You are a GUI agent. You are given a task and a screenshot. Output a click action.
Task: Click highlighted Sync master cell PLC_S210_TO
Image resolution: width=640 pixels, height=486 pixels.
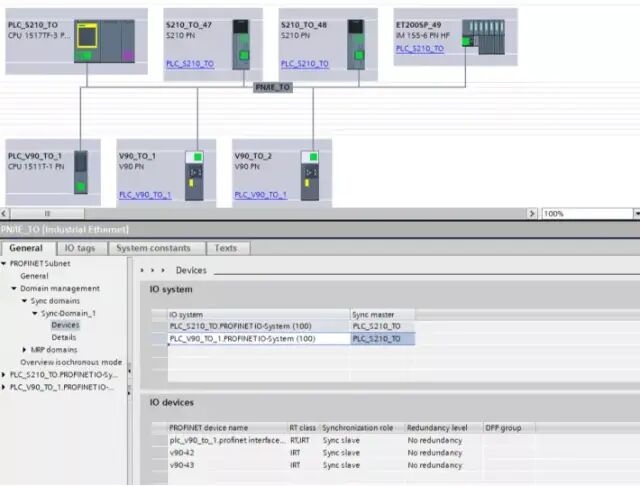tap(382, 339)
